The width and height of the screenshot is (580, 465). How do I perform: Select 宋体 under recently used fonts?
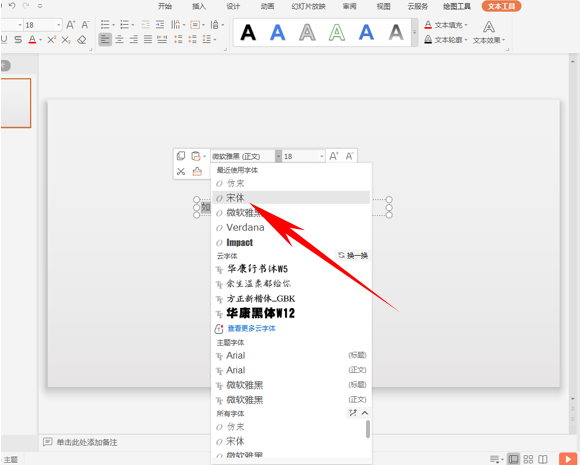[x=291, y=198]
